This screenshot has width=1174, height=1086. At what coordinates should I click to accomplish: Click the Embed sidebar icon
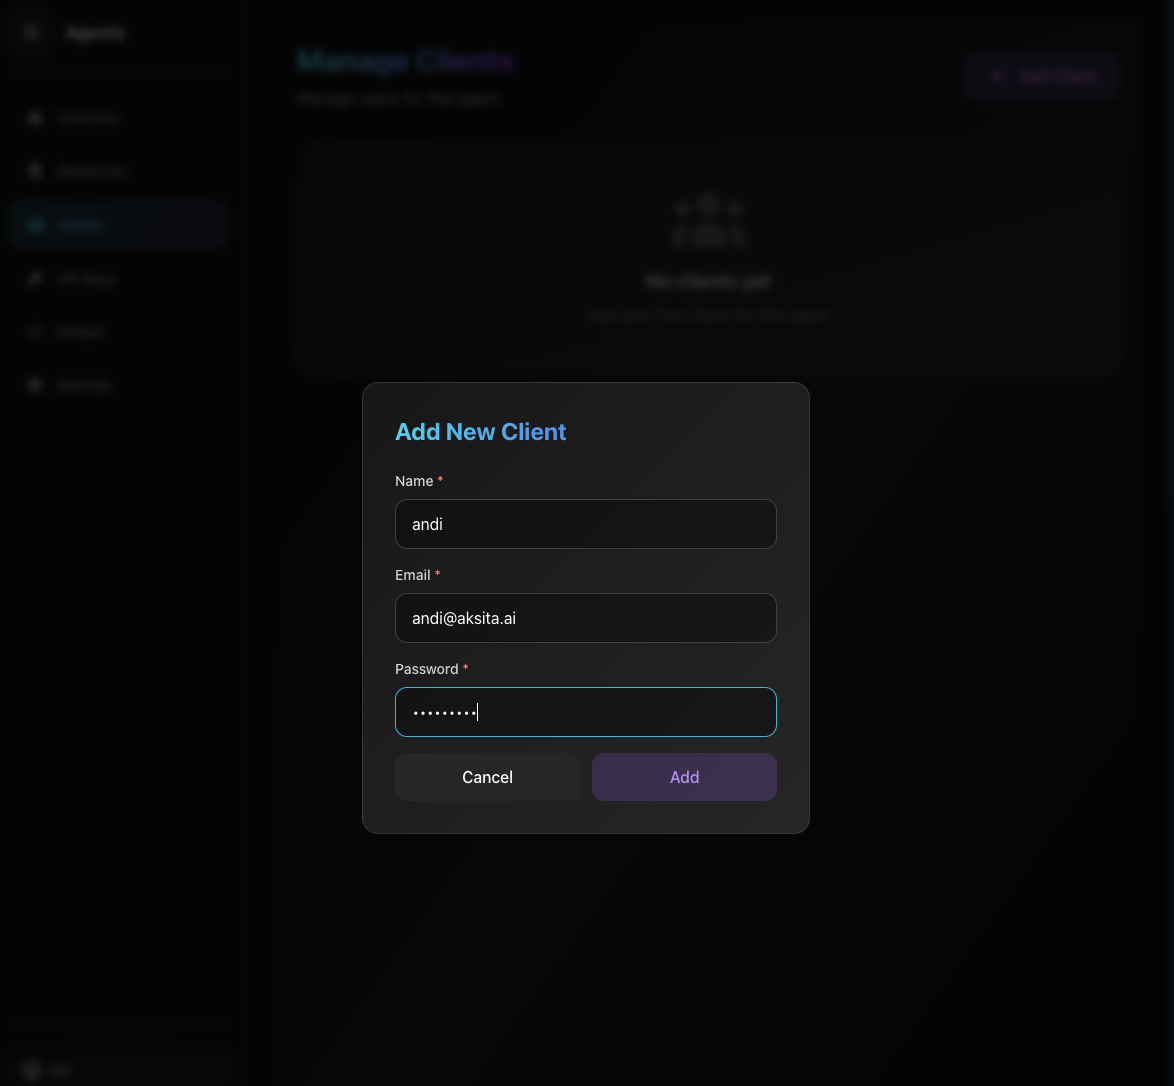tap(35, 331)
